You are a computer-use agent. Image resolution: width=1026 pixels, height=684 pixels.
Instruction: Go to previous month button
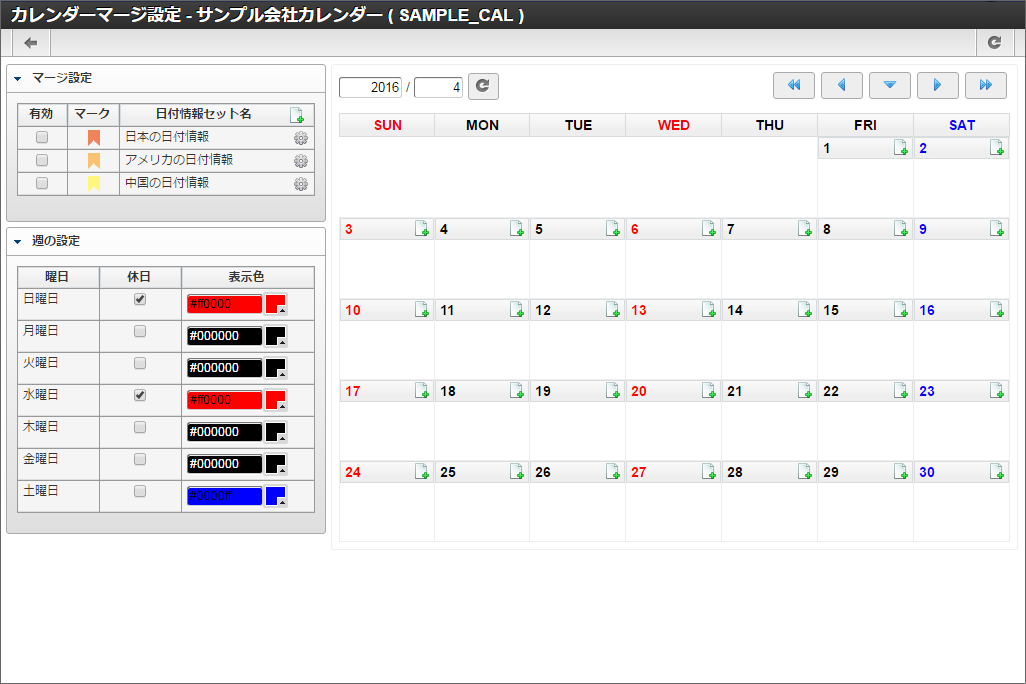pyautogui.click(x=841, y=86)
